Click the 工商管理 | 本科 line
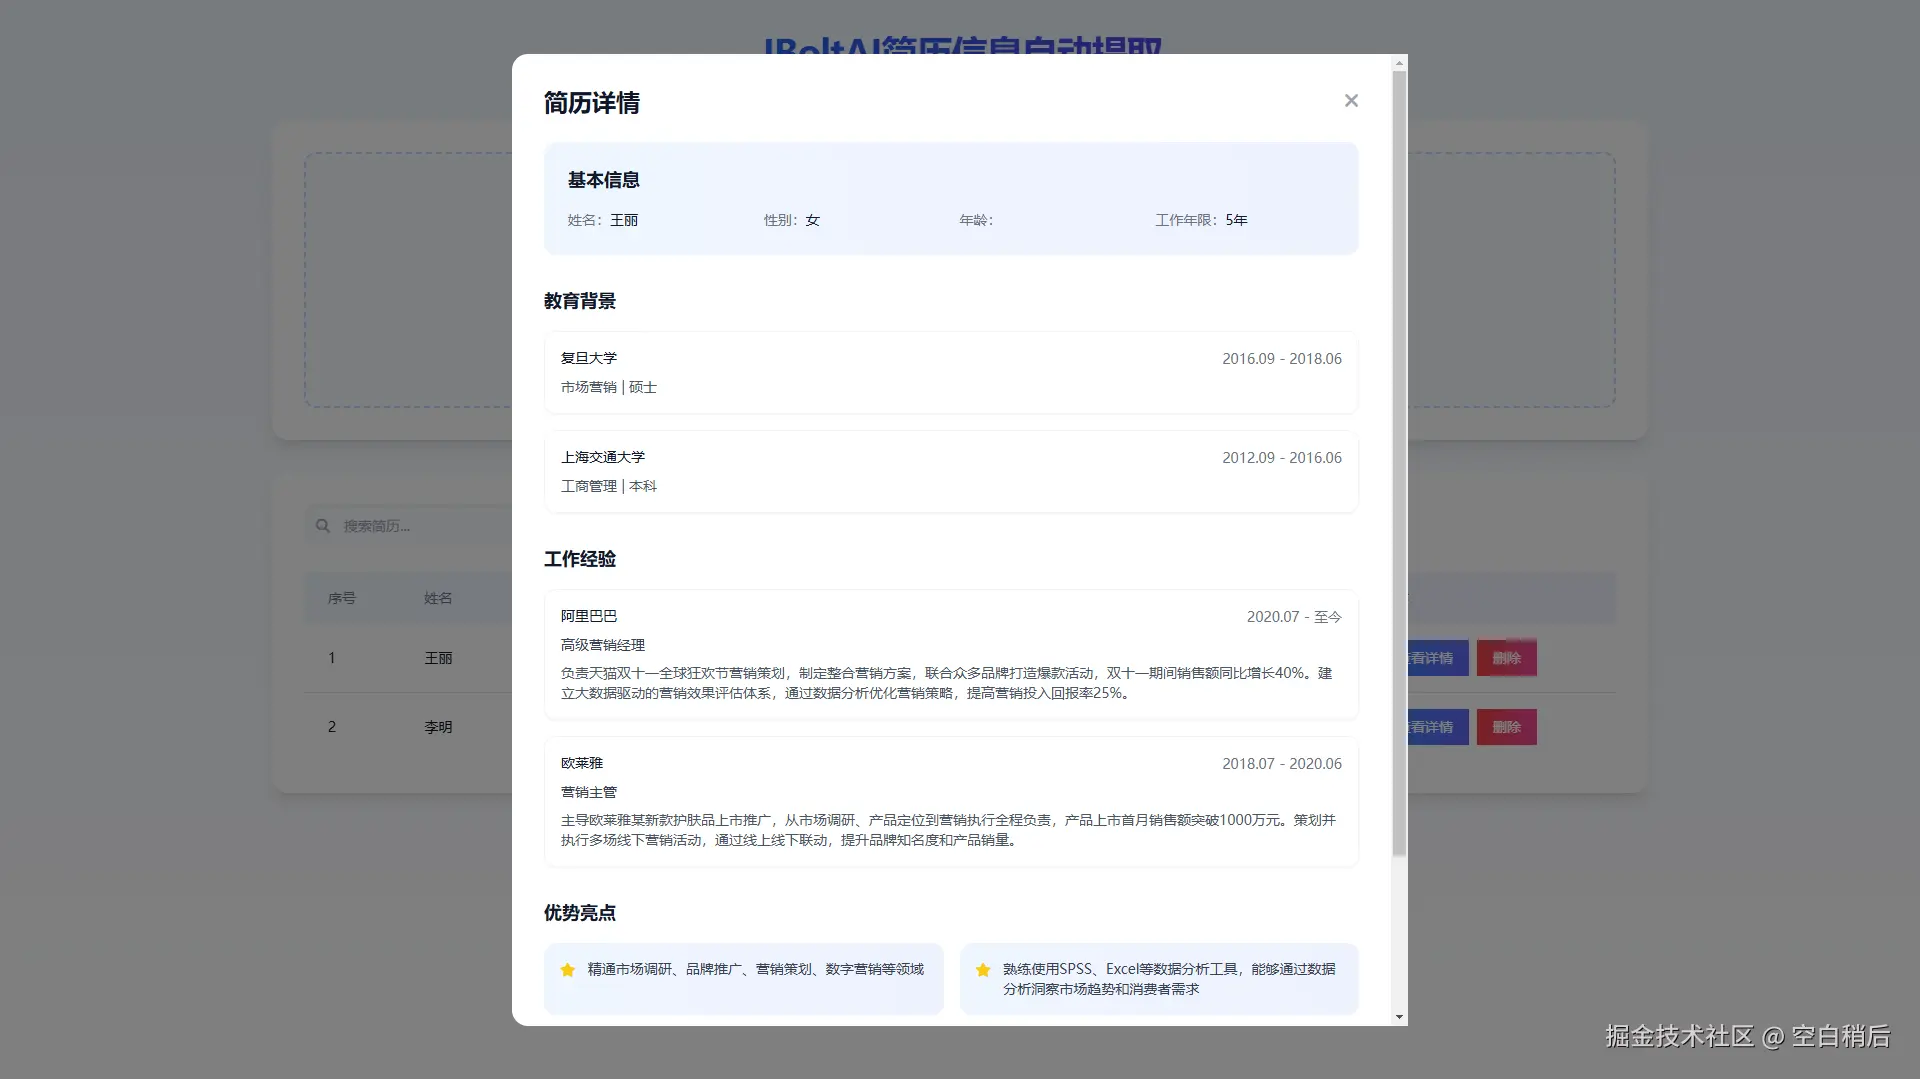Screen dimensions: 1920x1079 point(609,486)
